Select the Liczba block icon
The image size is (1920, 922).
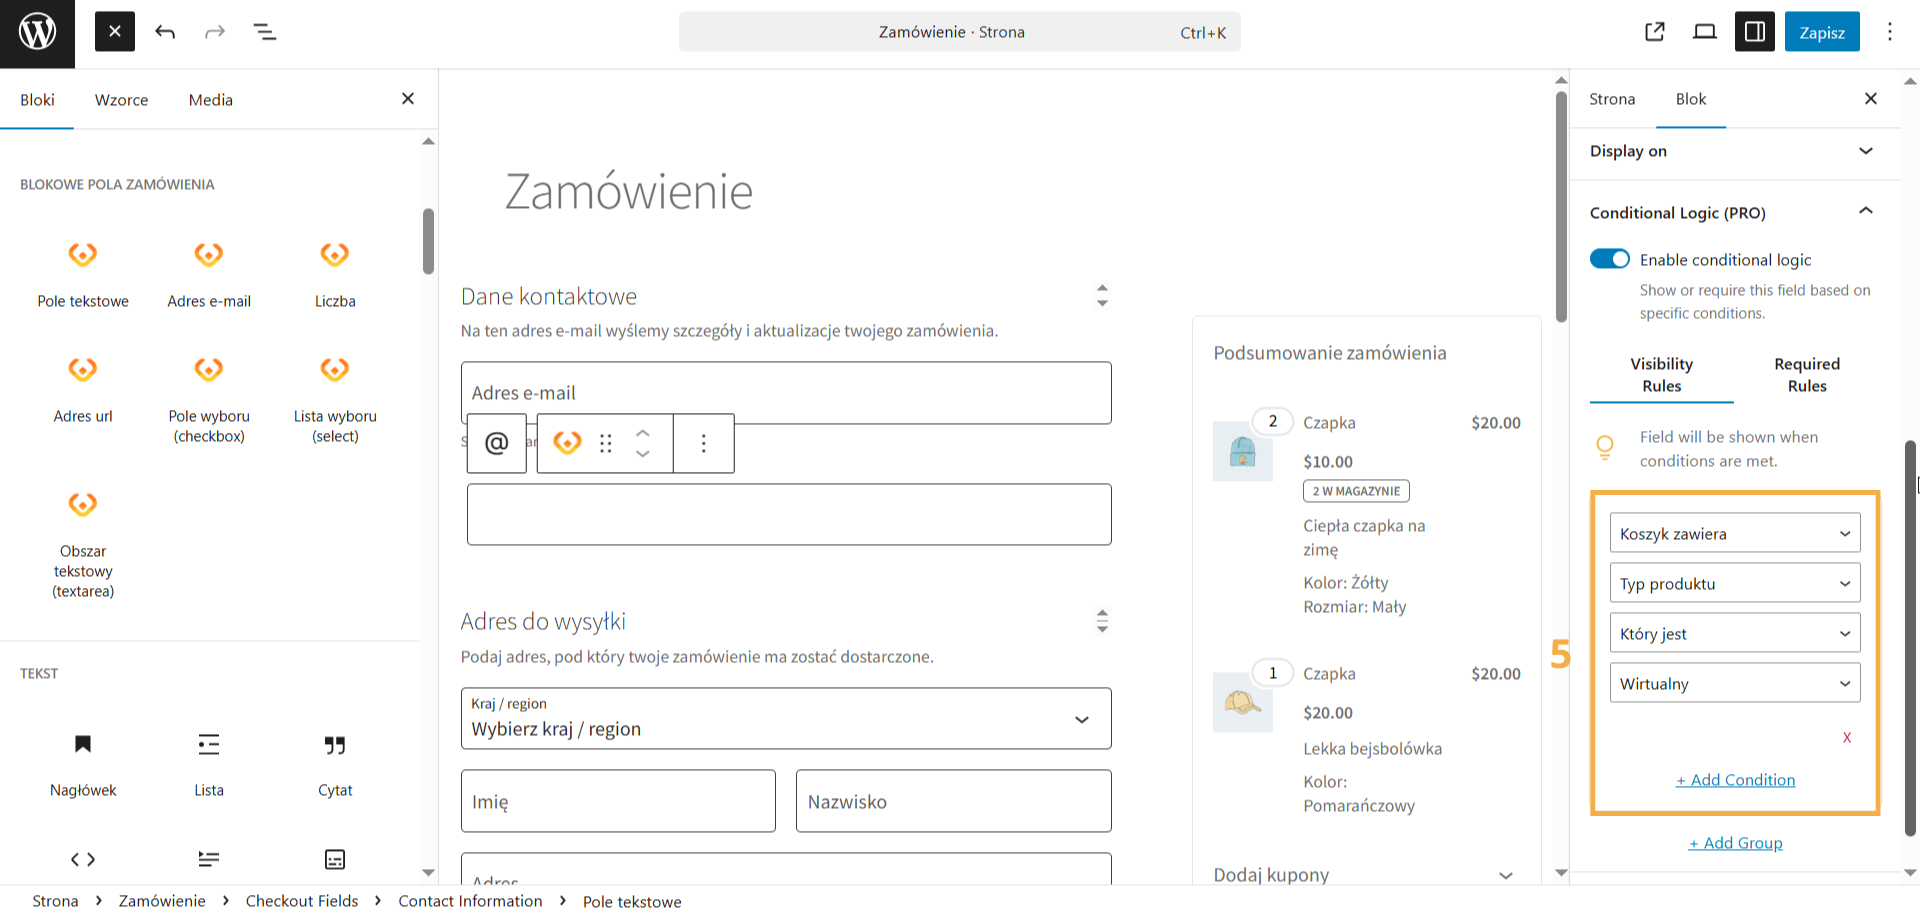click(x=334, y=255)
